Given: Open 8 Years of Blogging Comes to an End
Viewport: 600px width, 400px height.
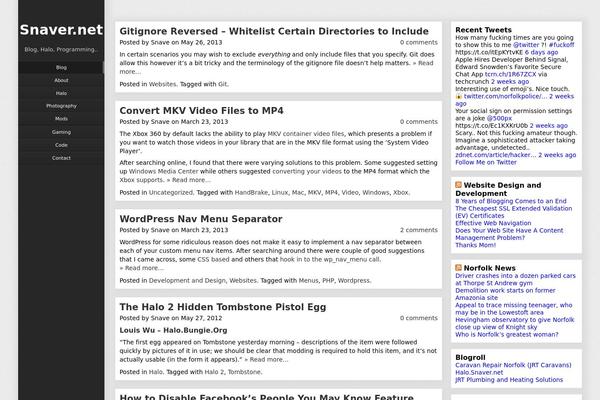Looking at the screenshot, I should tap(511, 201).
